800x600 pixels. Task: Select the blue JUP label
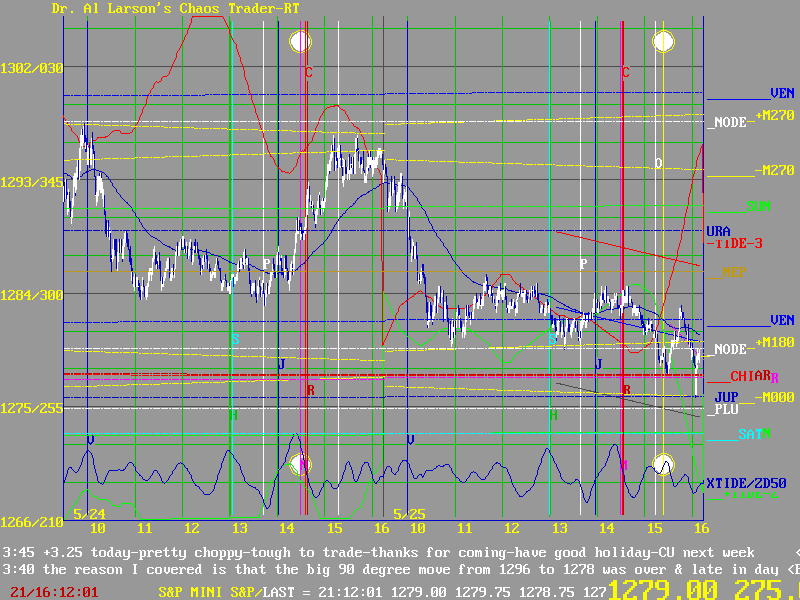[726, 396]
